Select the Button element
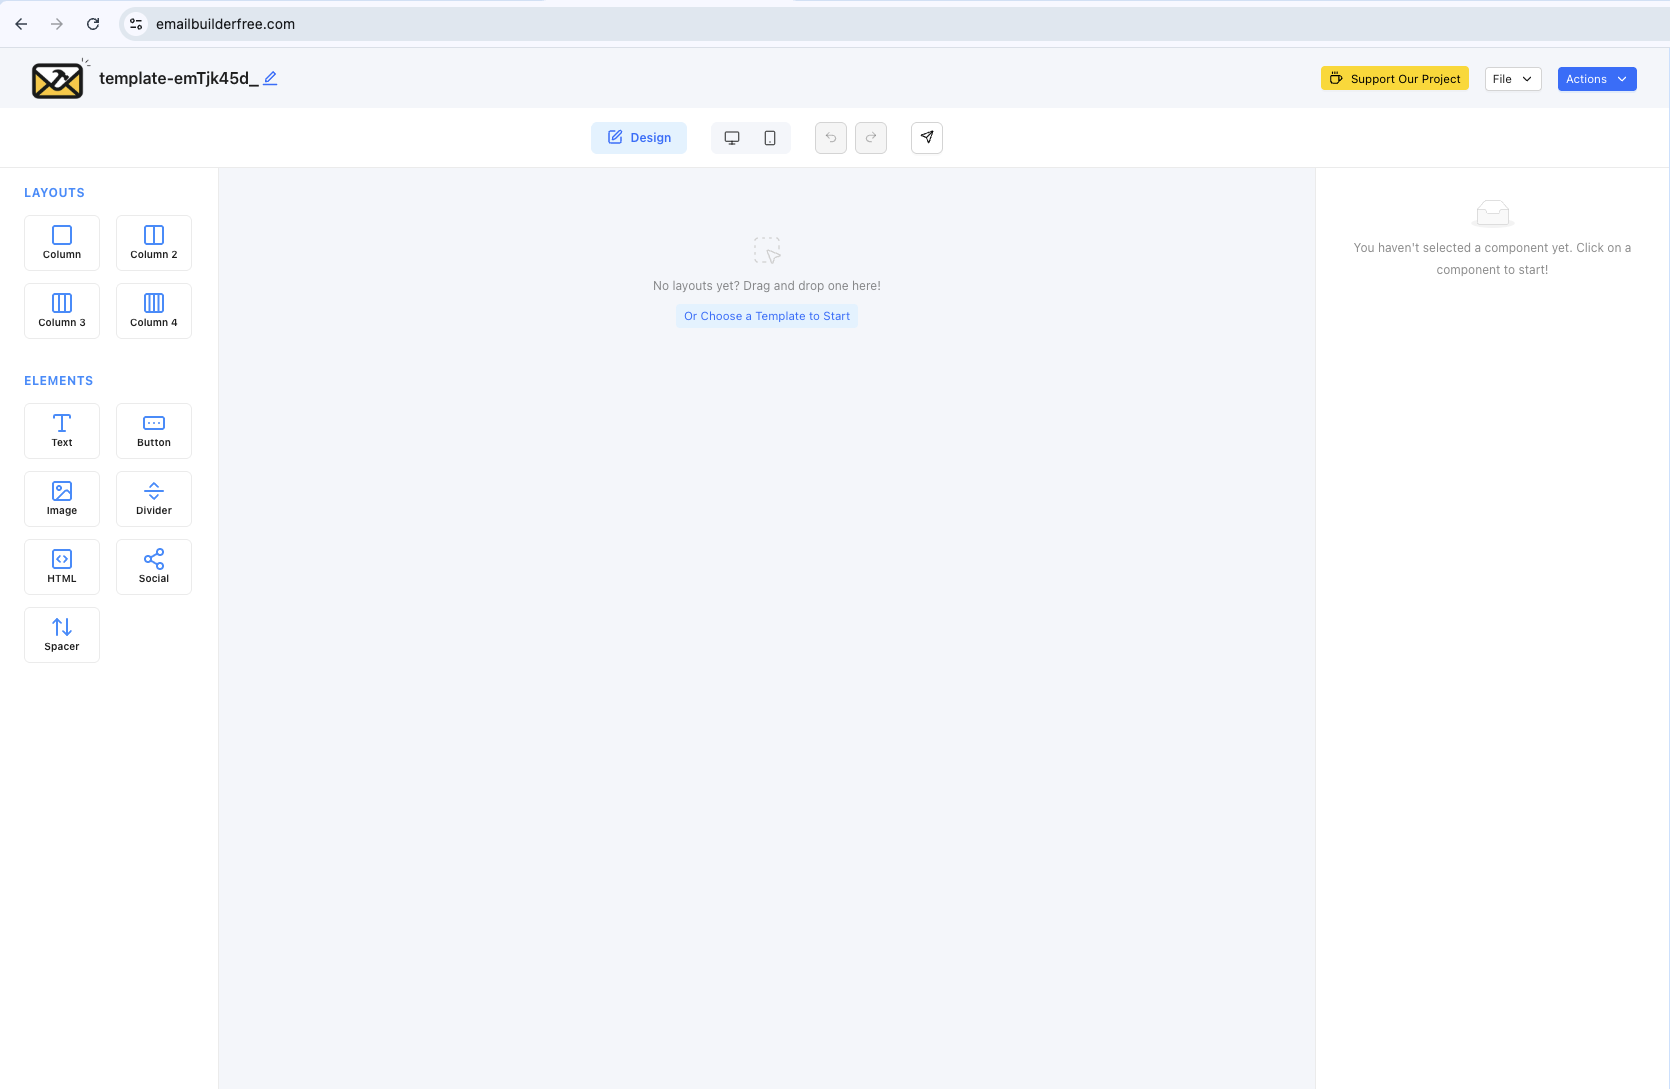Image resolution: width=1670 pixels, height=1089 pixels. pyautogui.click(x=154, y=431)
